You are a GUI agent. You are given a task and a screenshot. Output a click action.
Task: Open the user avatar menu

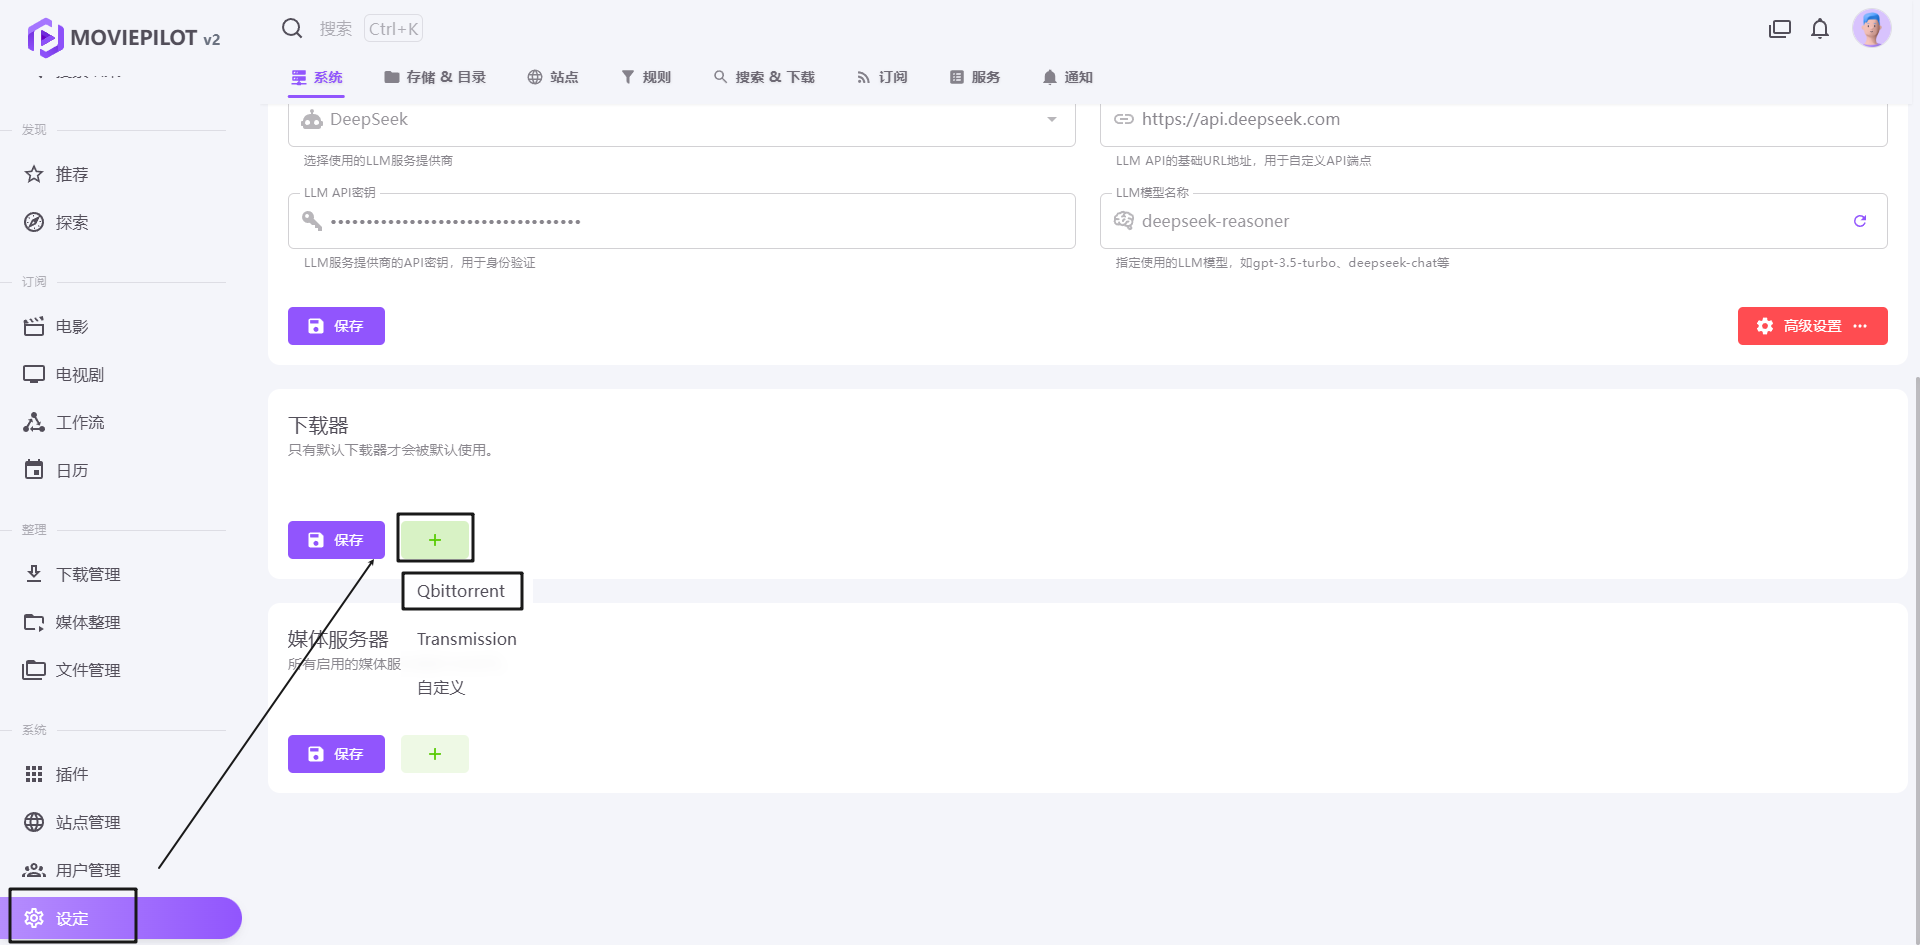coord(1871,29)
